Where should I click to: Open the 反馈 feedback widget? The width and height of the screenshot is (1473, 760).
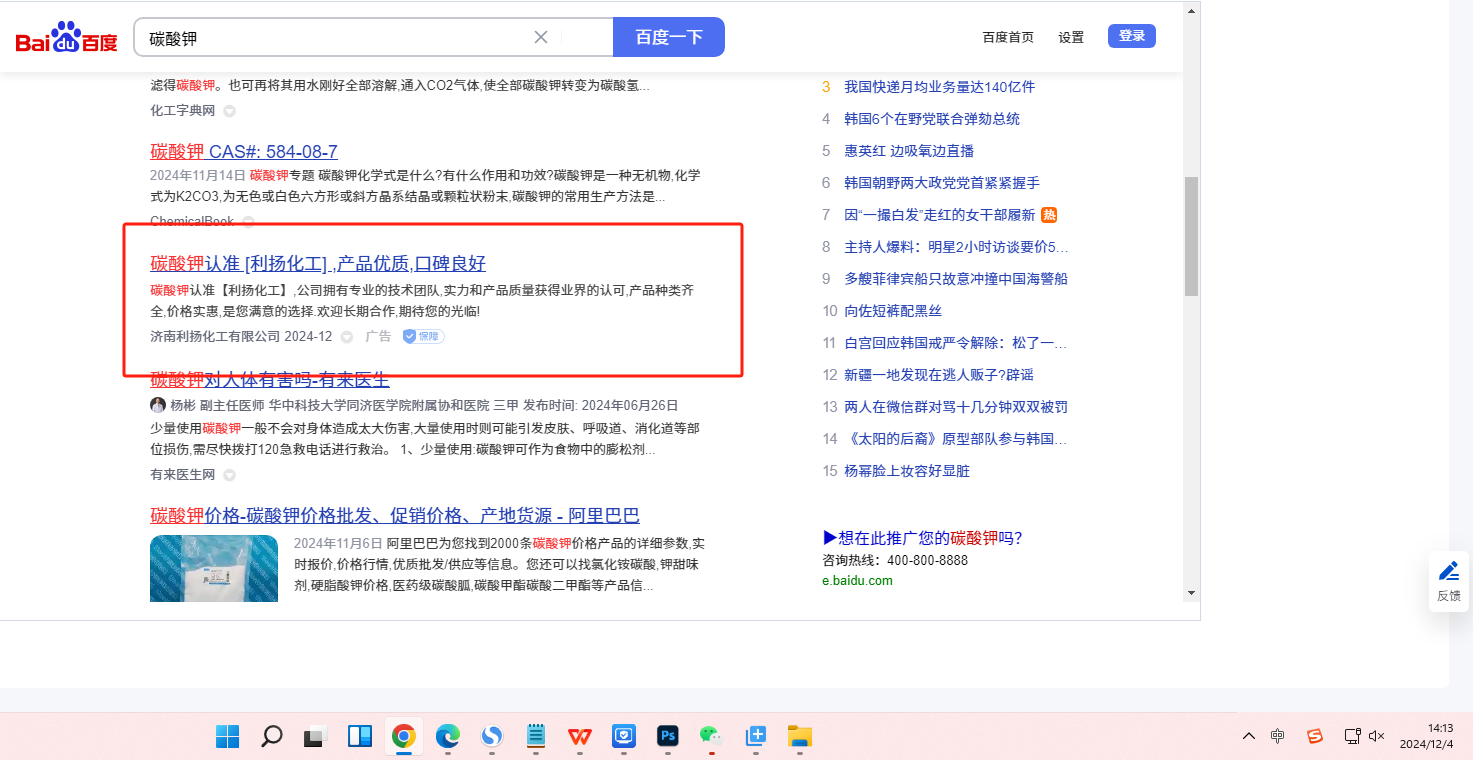(x=1448, y=581)
